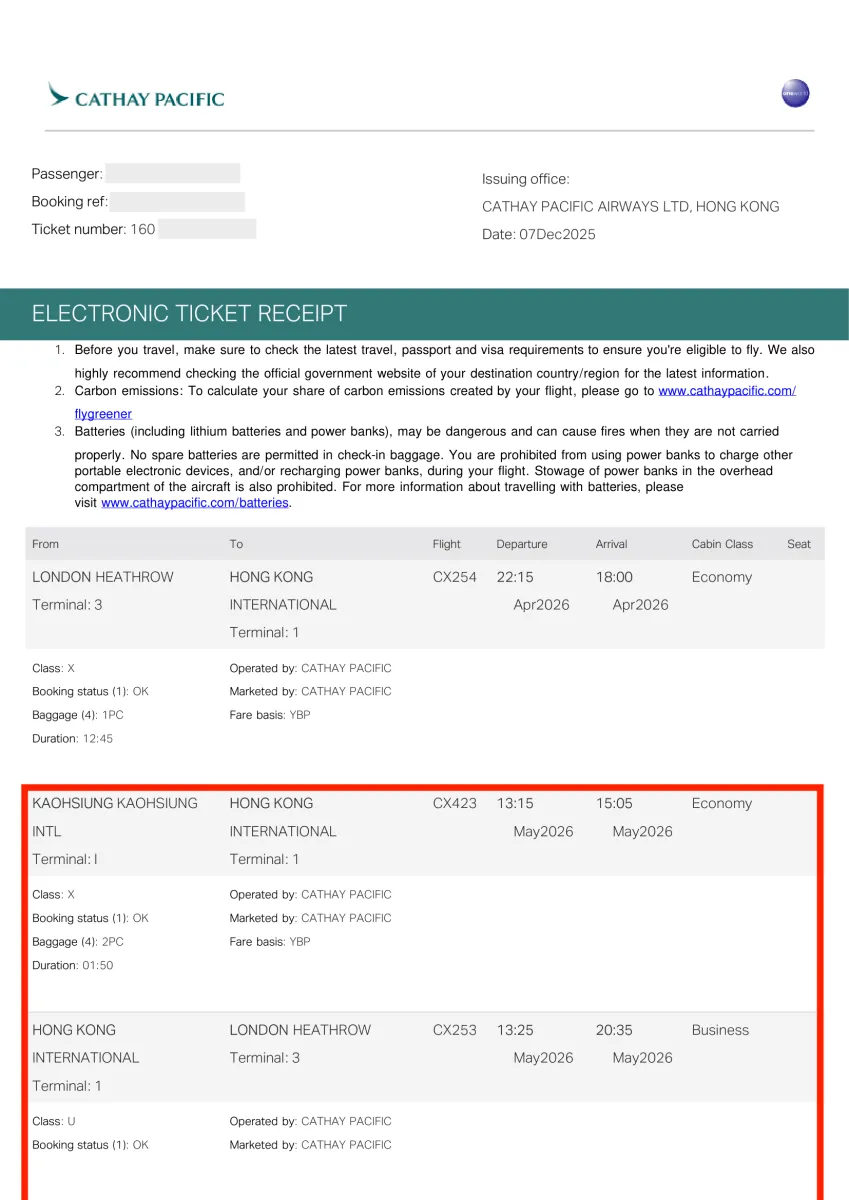
Task: Click the oneworld alliance logo
Action: [x=795, y=94]
